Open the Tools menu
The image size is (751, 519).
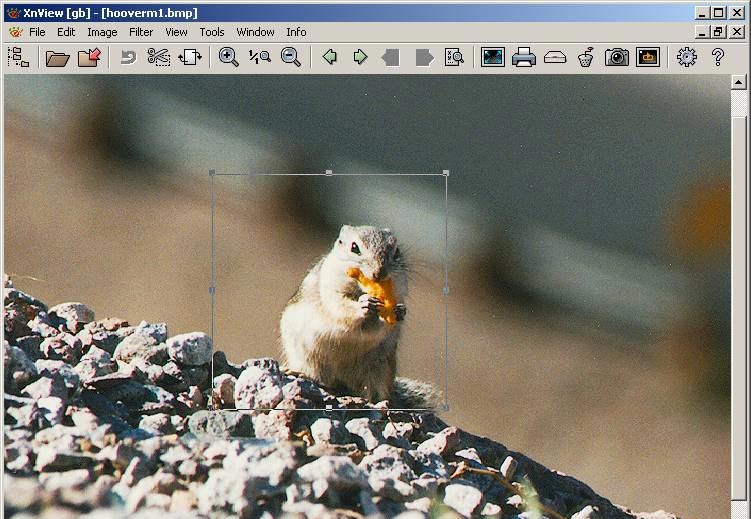point(212,32)
